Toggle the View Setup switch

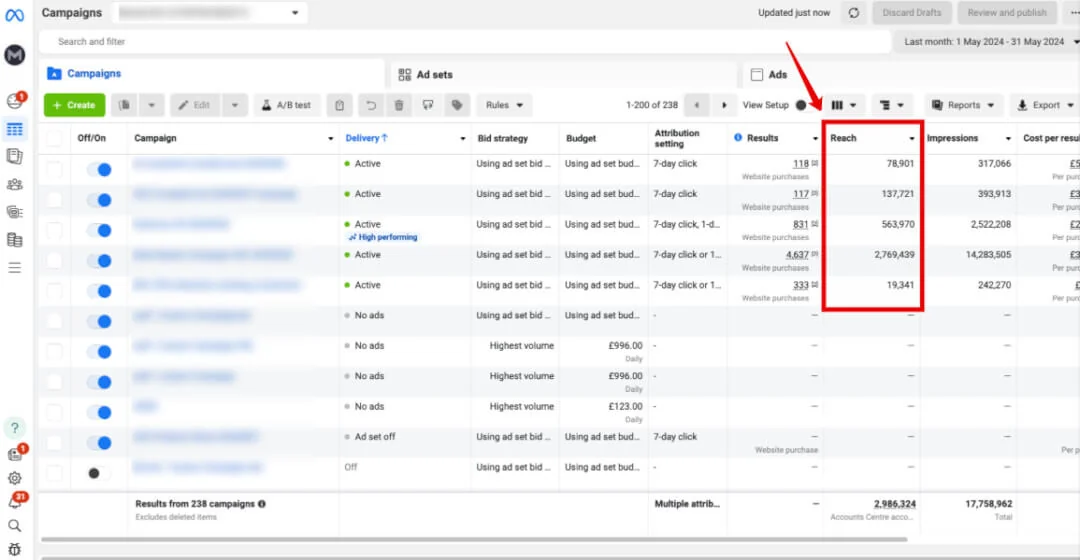(806, 105)
